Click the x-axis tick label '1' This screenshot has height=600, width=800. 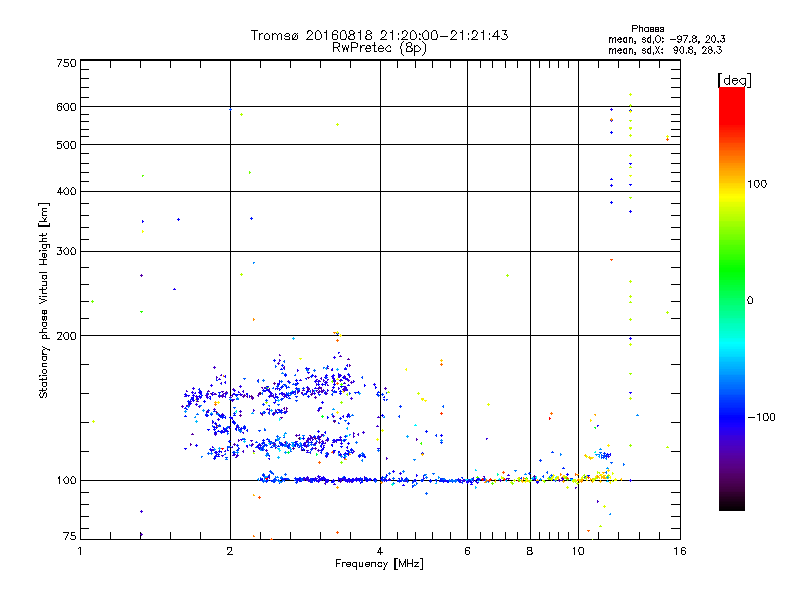[x=80, y=551]
